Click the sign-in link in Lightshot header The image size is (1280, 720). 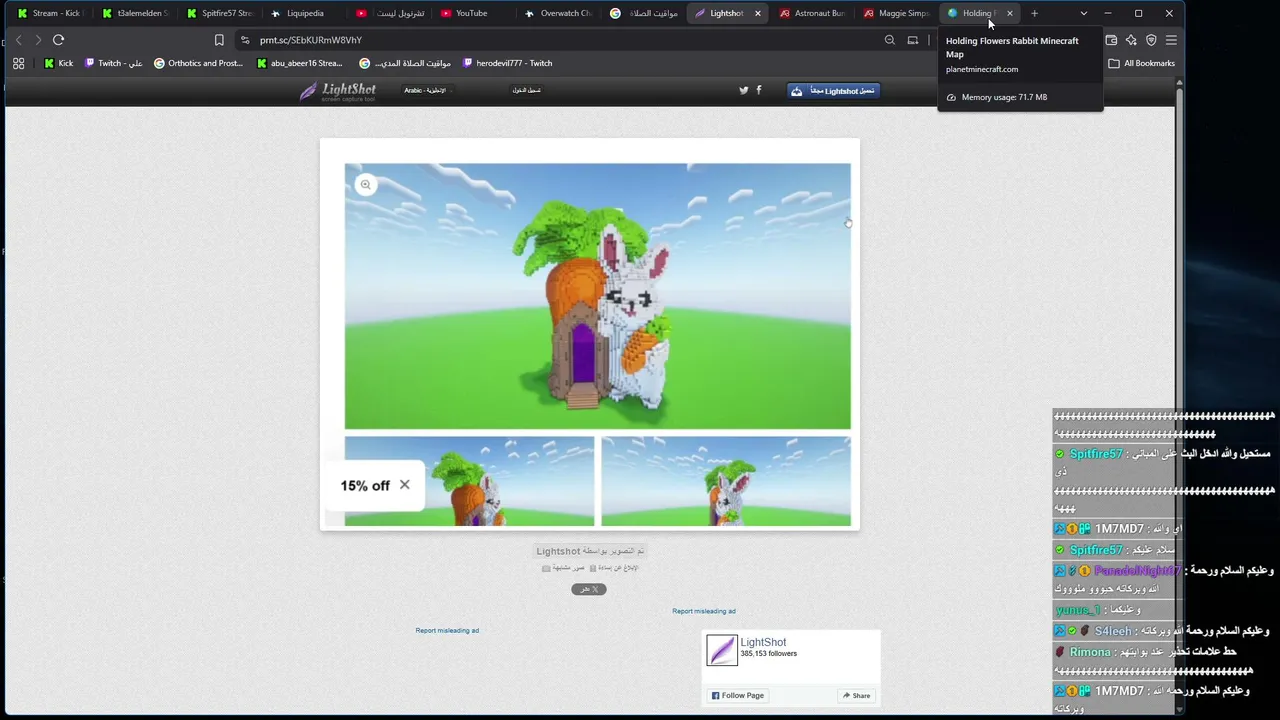(x=526, y=90)
